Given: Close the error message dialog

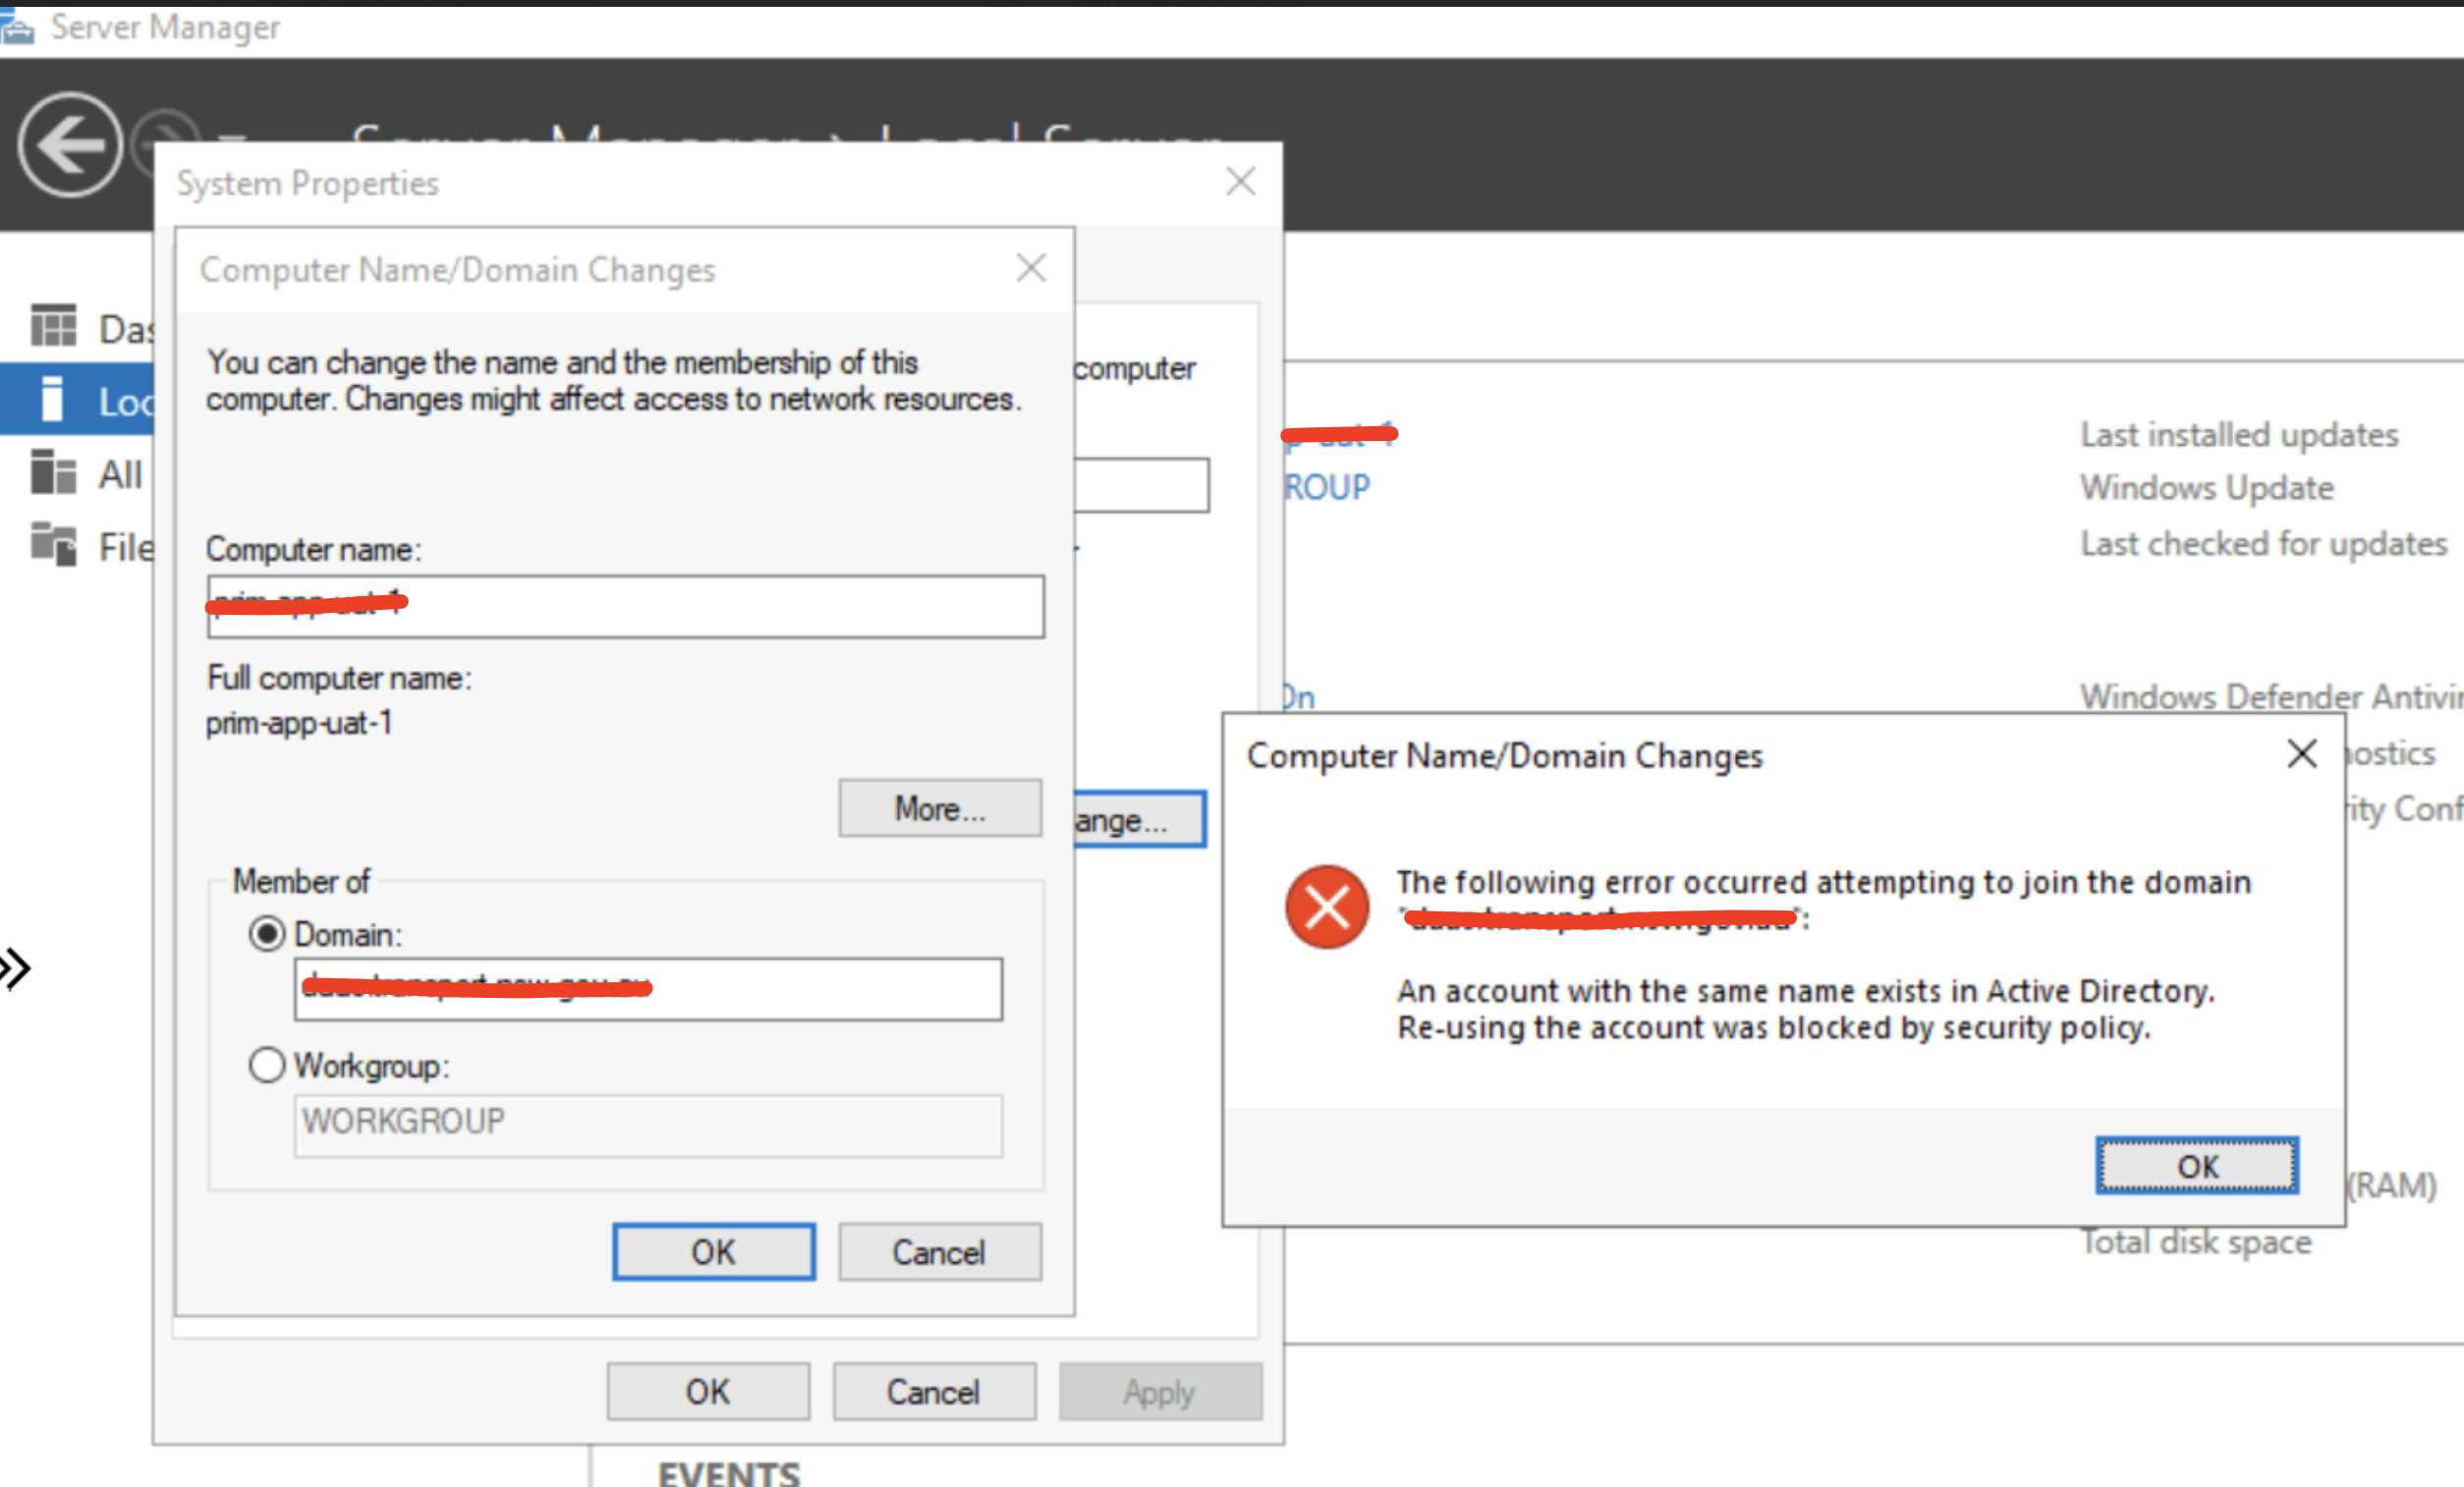Looking at the screenshot, I should [2302, 754].
